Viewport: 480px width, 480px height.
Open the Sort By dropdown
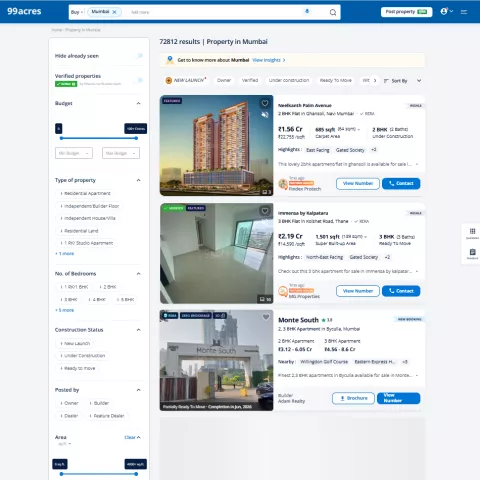tap(402, 81)
